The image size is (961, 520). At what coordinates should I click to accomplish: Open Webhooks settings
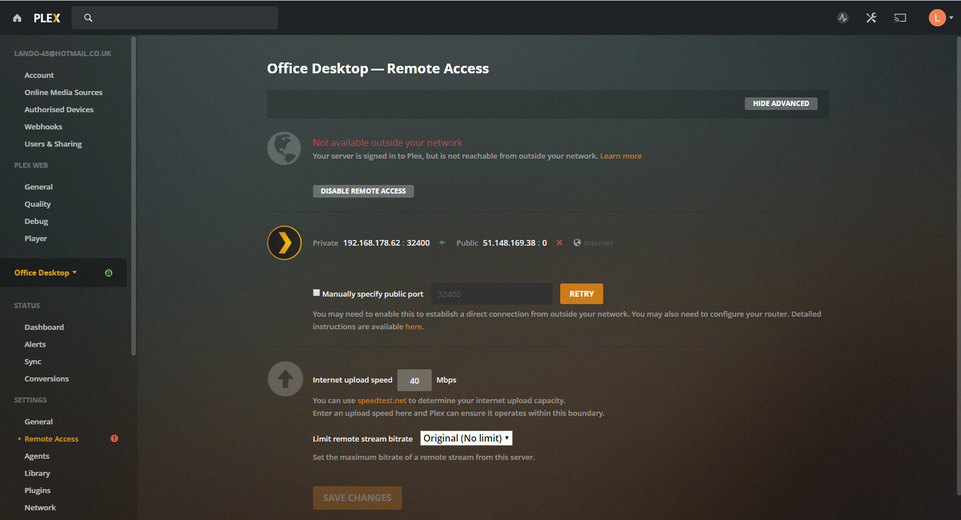click(x=43, y=126)
